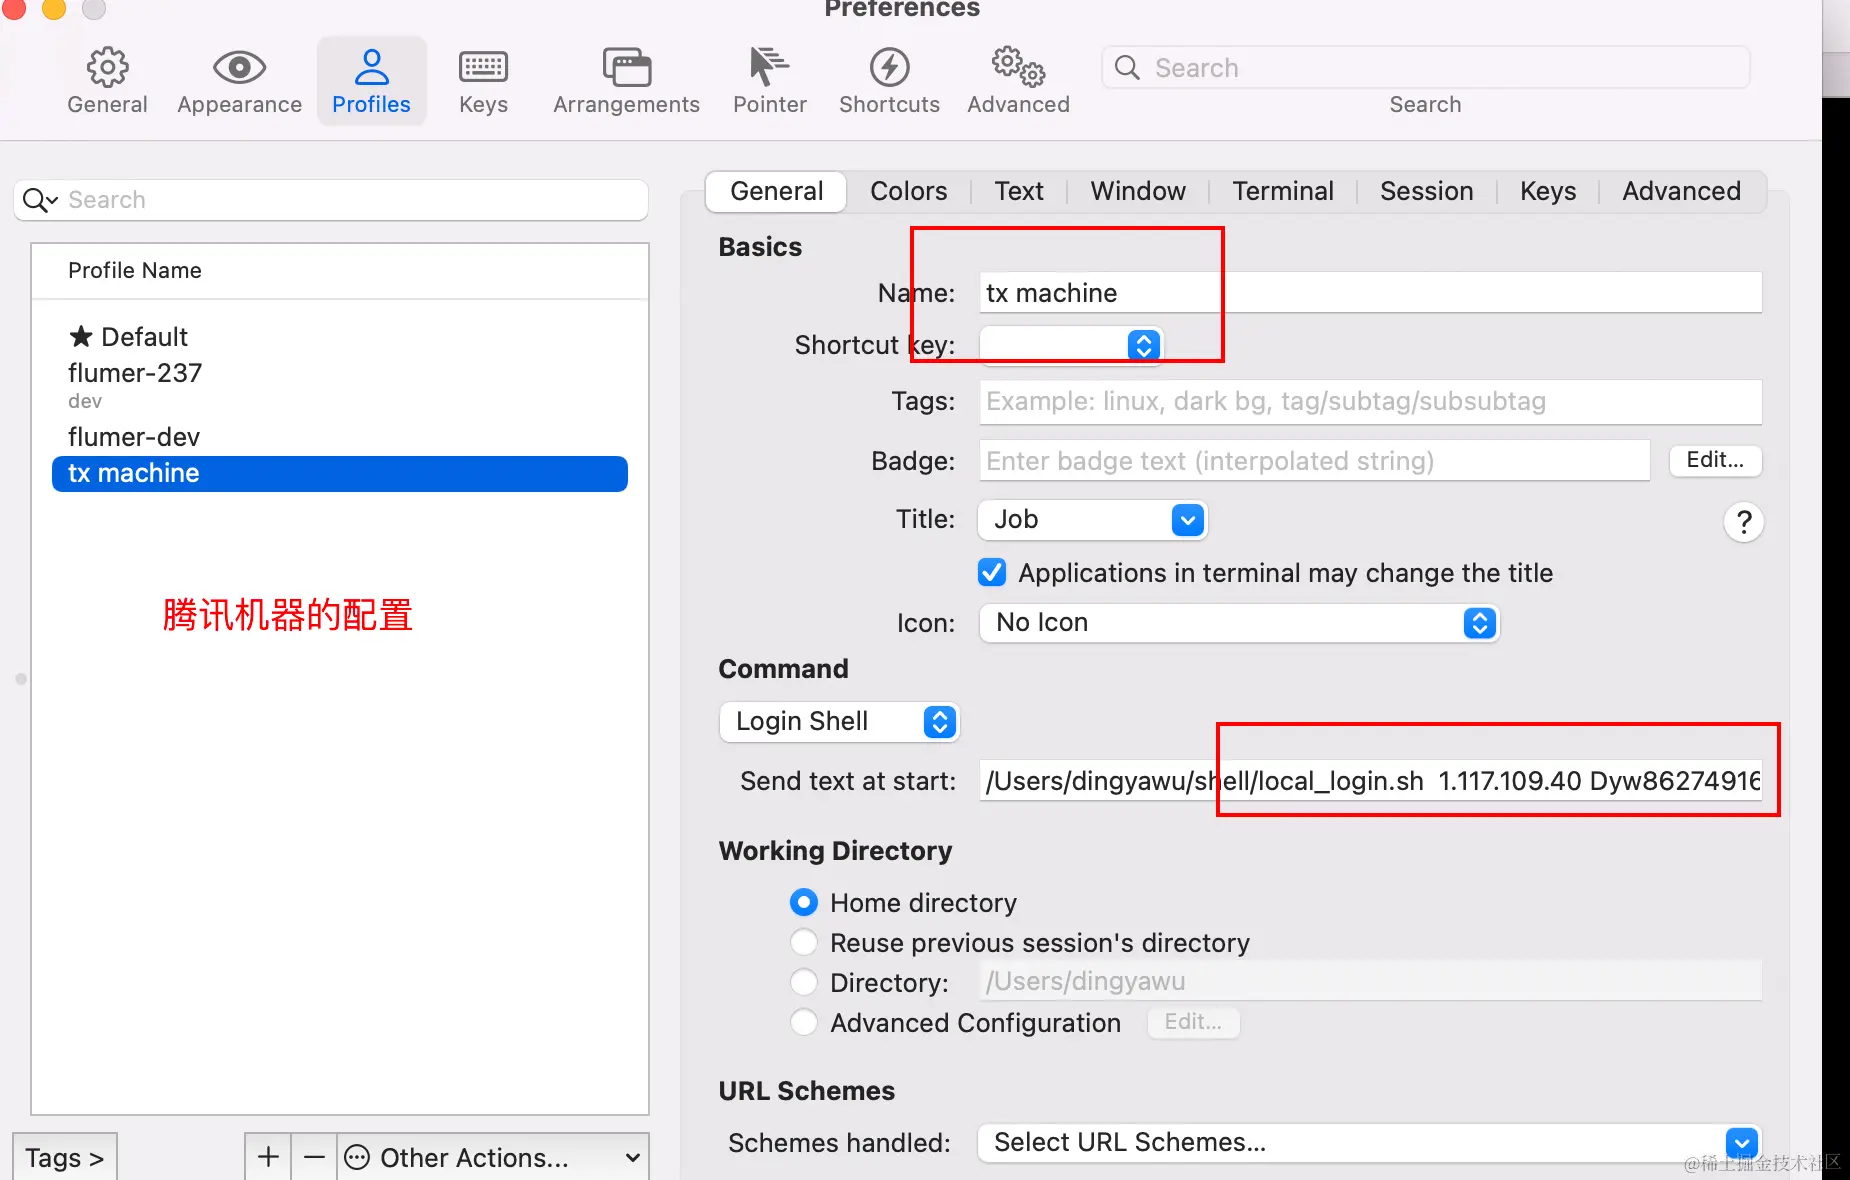Open Advanced preferences gears icon
The width and height of the screenshot is (1850, 1180).
click(x=1018, y=67)
